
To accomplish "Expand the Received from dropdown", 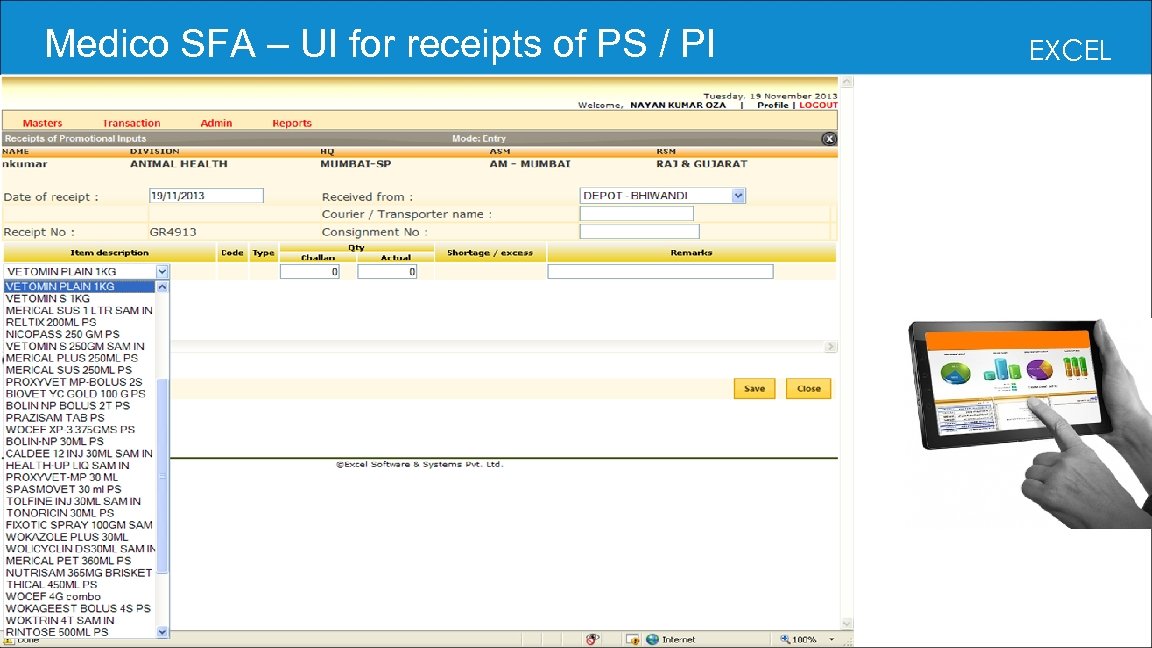I will click(x=738, y=194).
